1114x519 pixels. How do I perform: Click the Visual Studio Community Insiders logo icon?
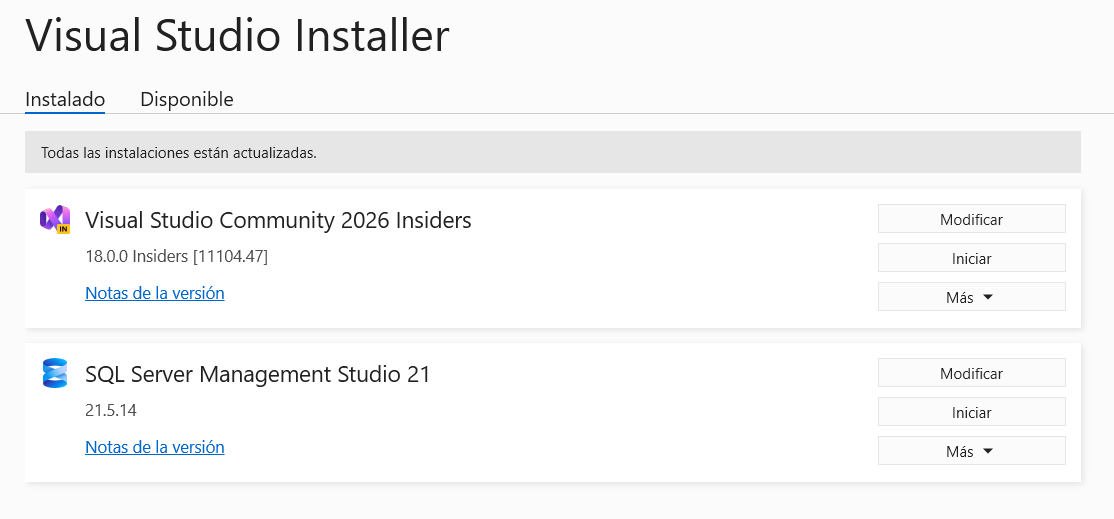[54, 219]
